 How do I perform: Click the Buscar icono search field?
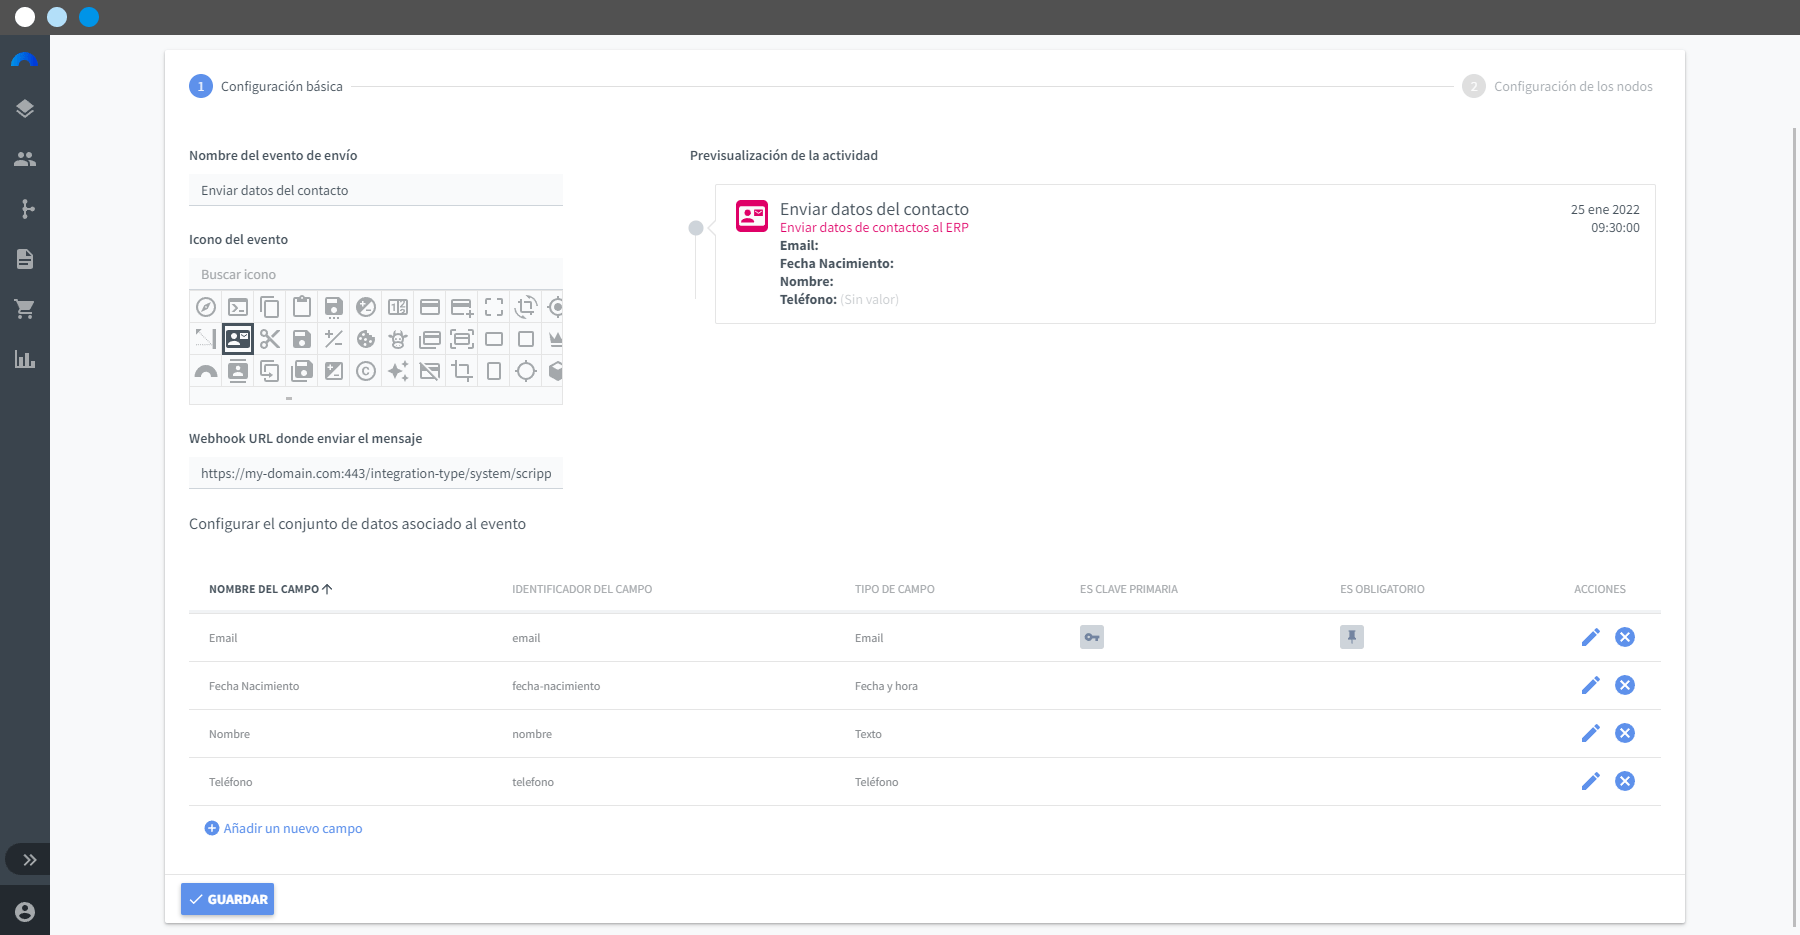tap(376, 274)
